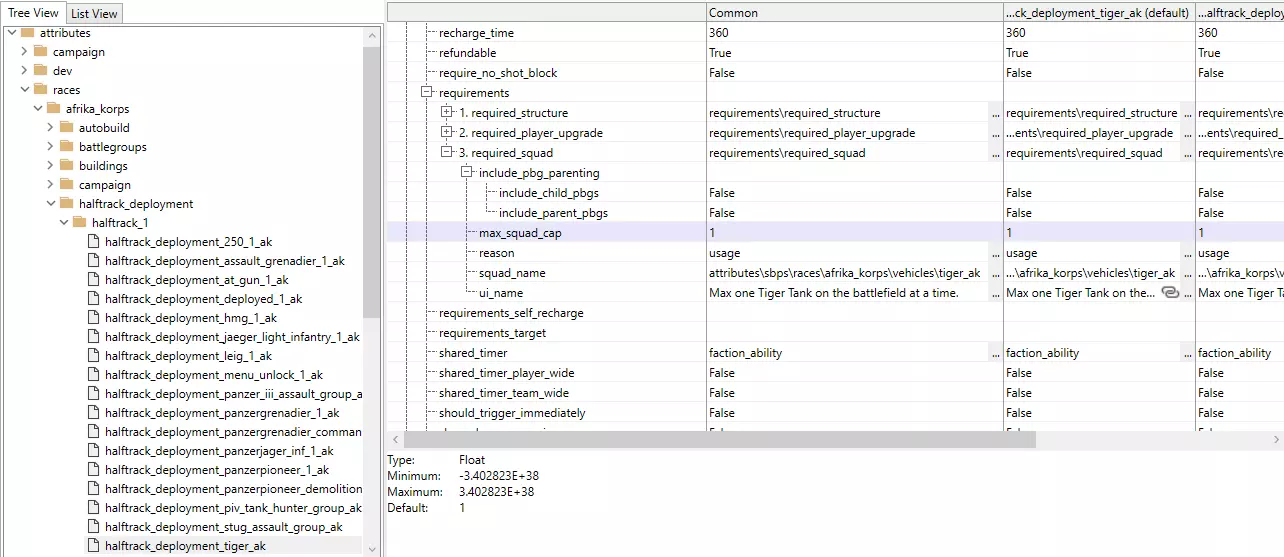The height and width of the screenshot is (557, 1284).
Task: Collapse the include_pbg_parenting node
Action: click(x=467, y=173)
